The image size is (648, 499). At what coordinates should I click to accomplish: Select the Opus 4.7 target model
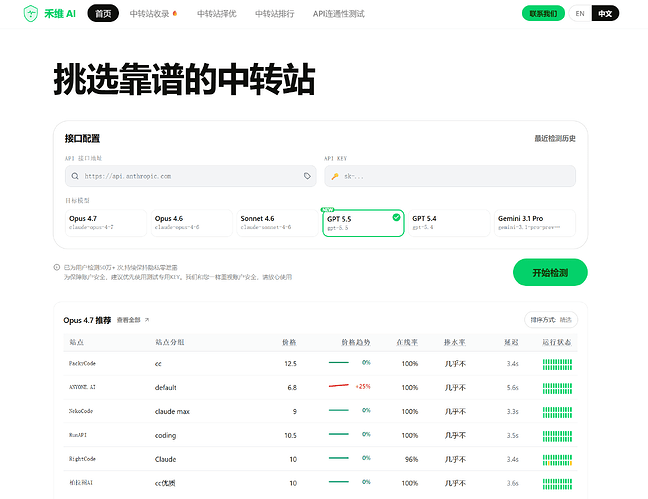[x=106, y=223]
